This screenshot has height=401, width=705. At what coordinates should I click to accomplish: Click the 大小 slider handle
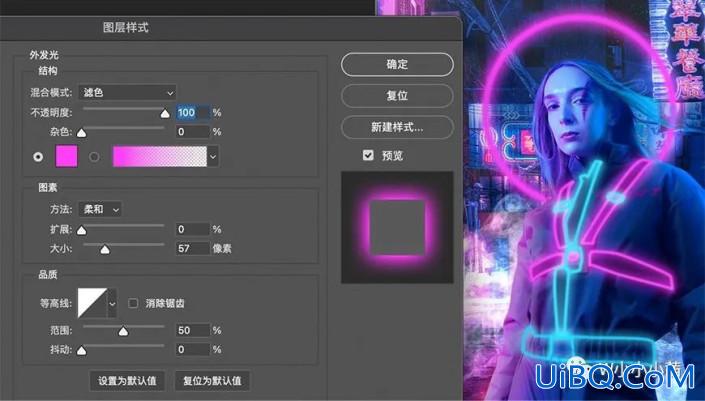coord(105,250)
